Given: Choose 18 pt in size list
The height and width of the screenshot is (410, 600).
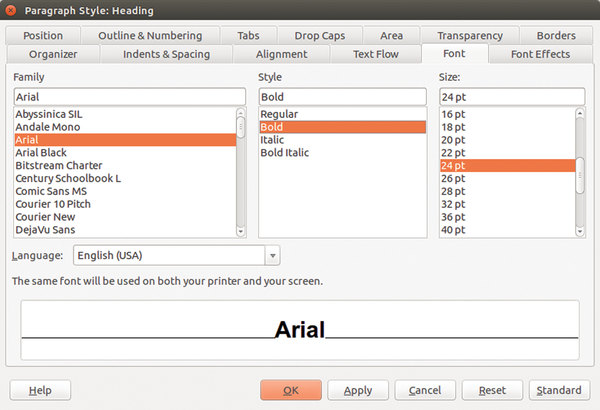Looking at the screenshot, I should [507, 127].
